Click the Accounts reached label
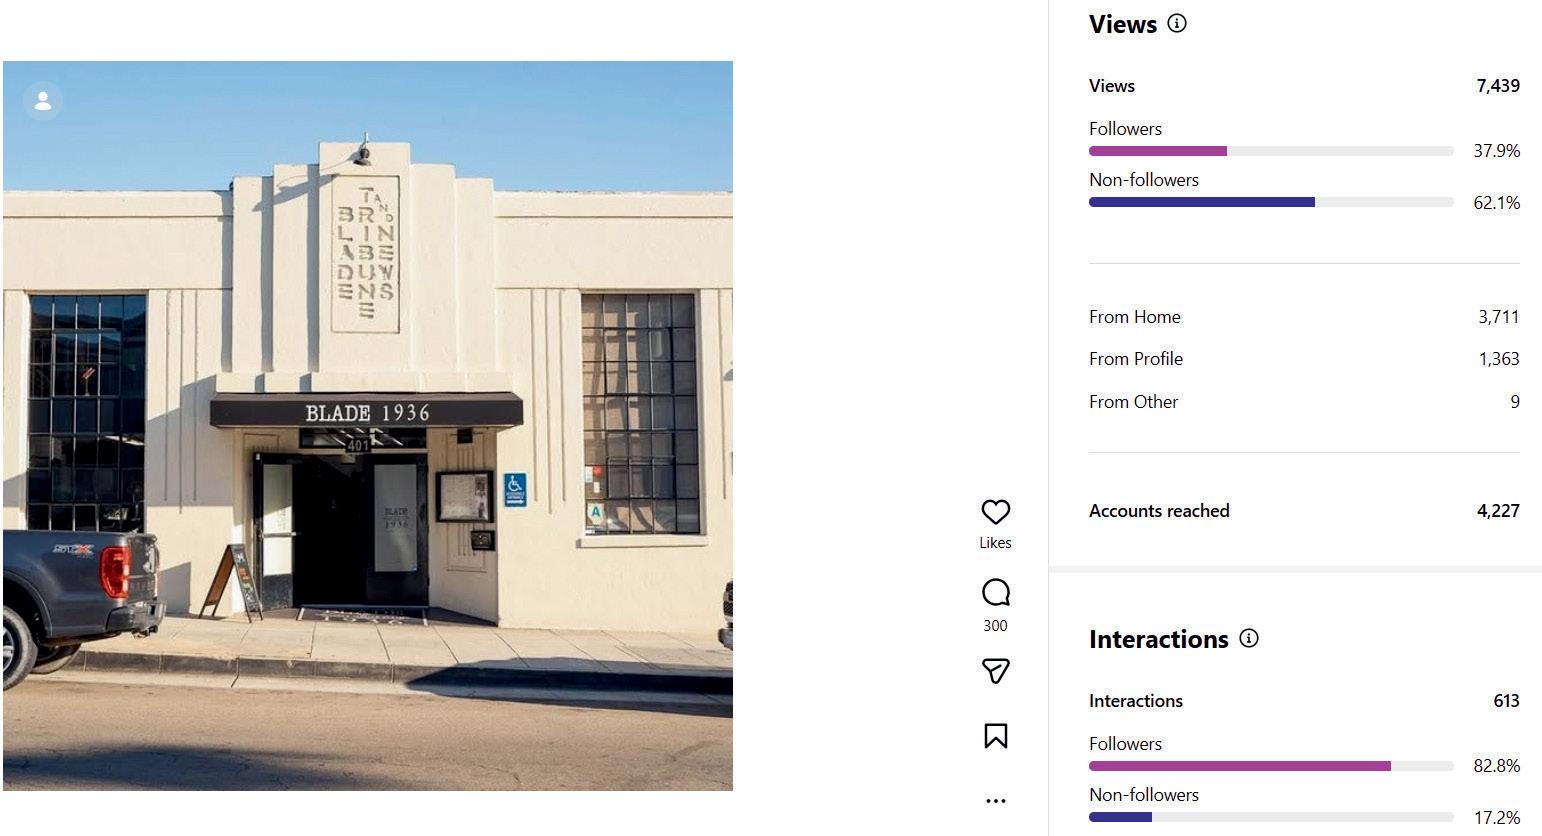The width and height of the screenshot is (1542, 836). 1159,511
